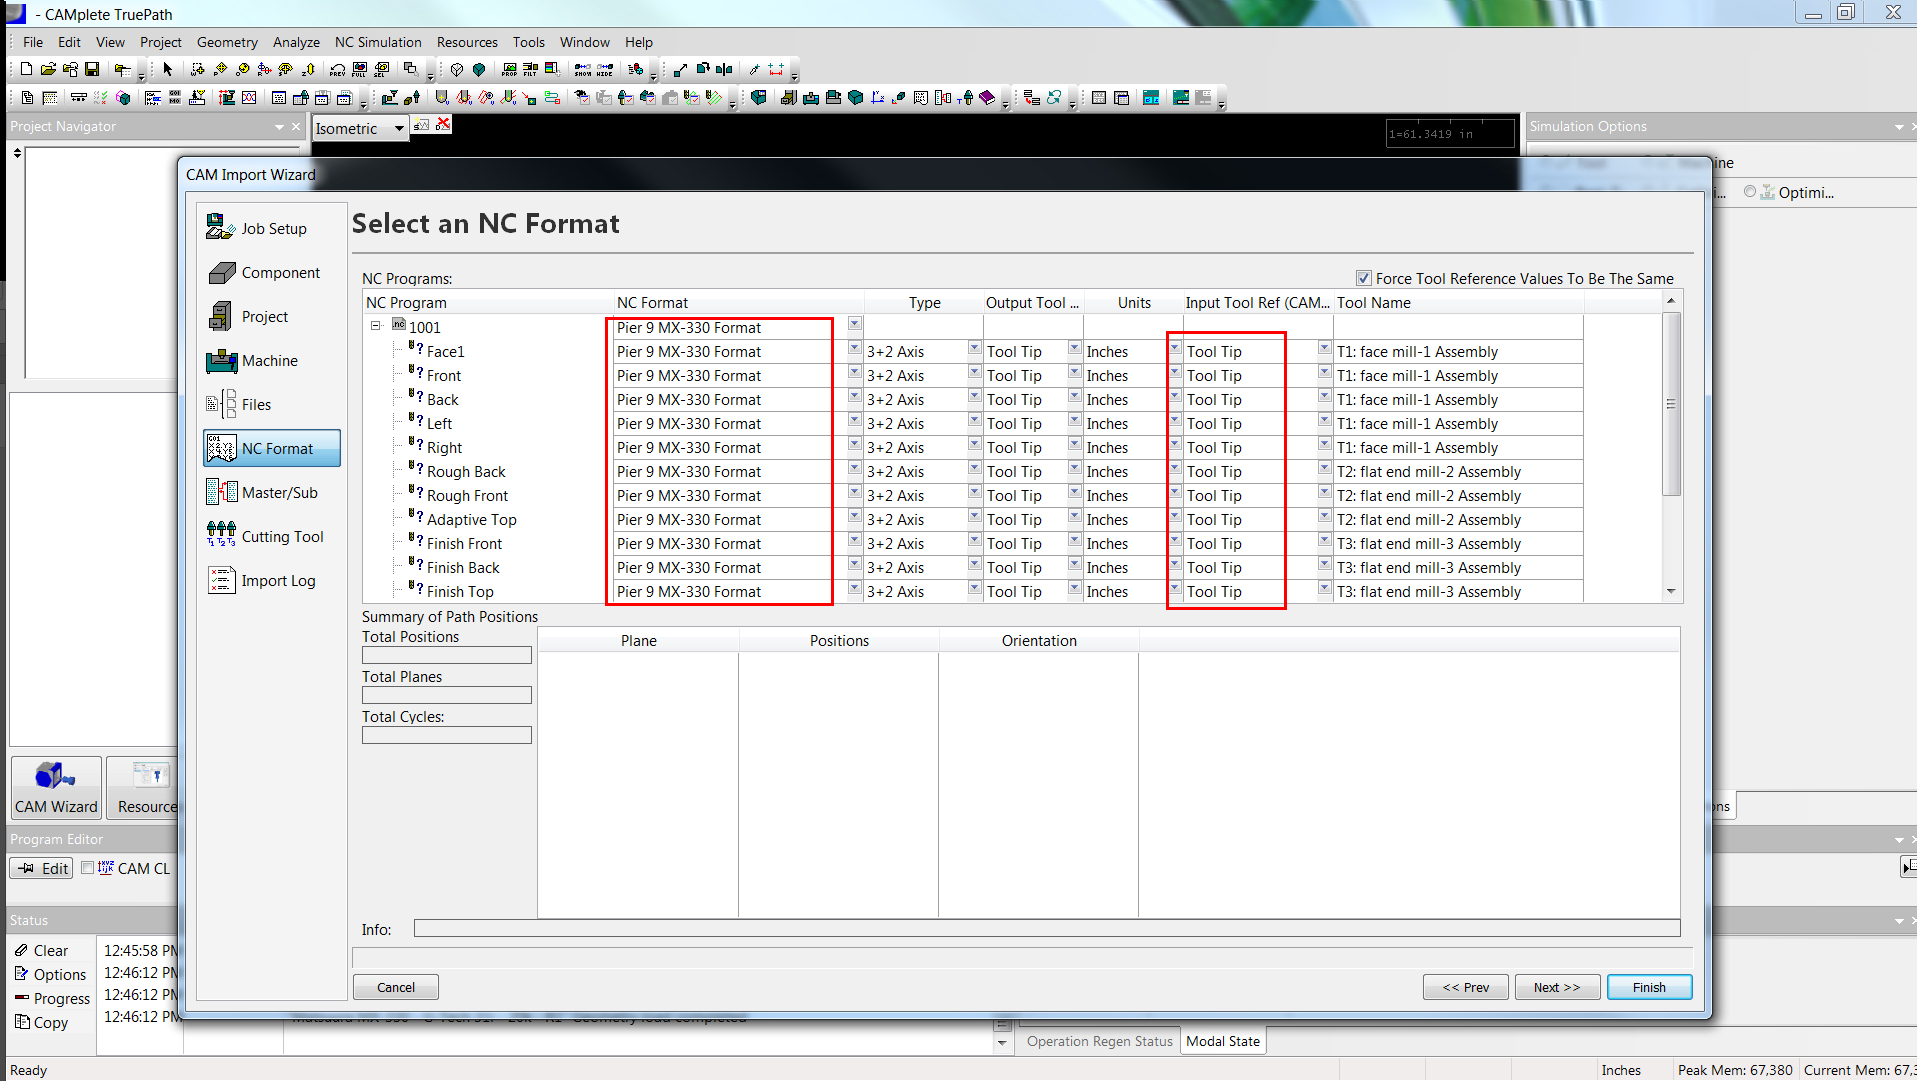Click the Next >> button
Image resolution: width=1917 pixels, height=1081 pixels.
(1558, 987)
